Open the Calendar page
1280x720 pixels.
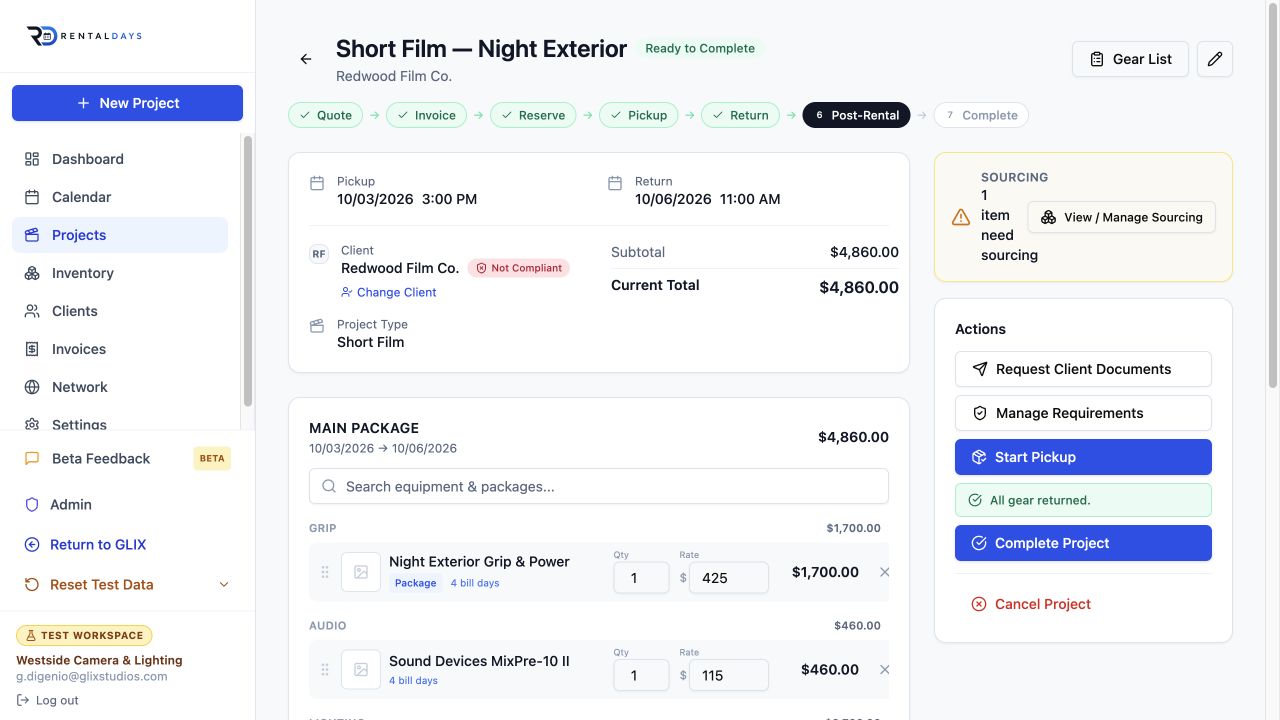(120, 197)
